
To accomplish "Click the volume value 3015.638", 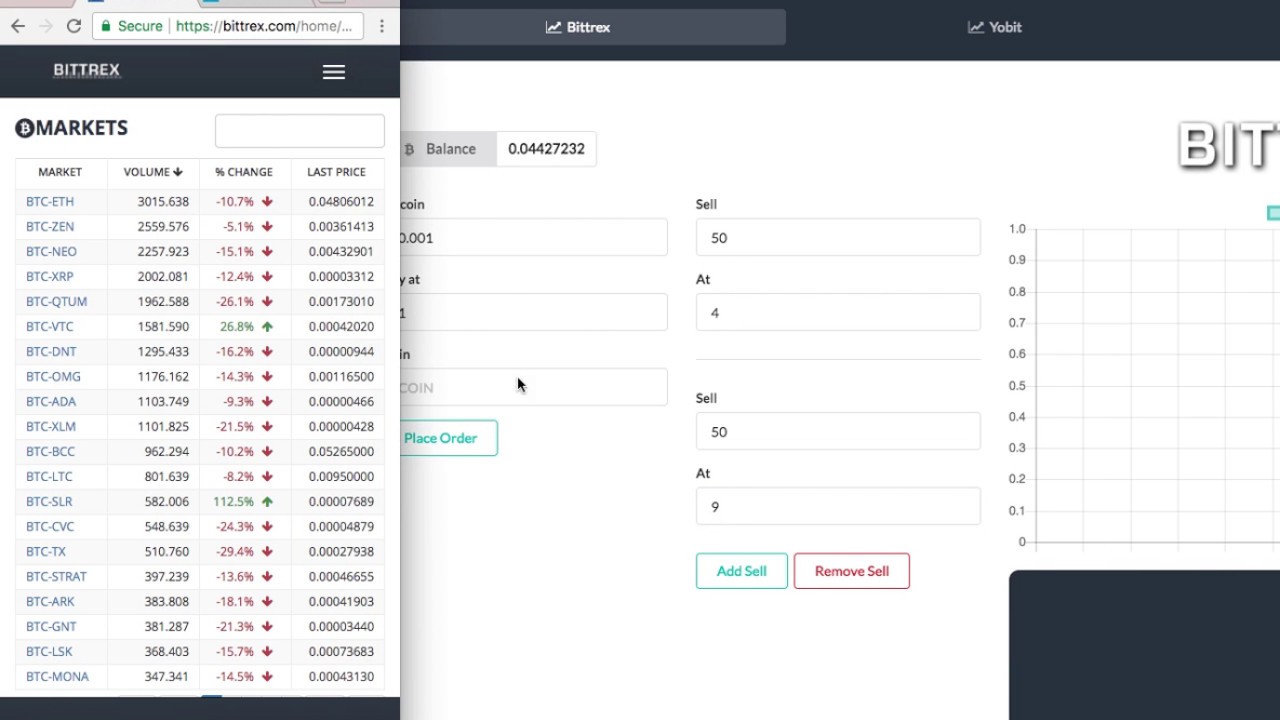I will [163, 202].
